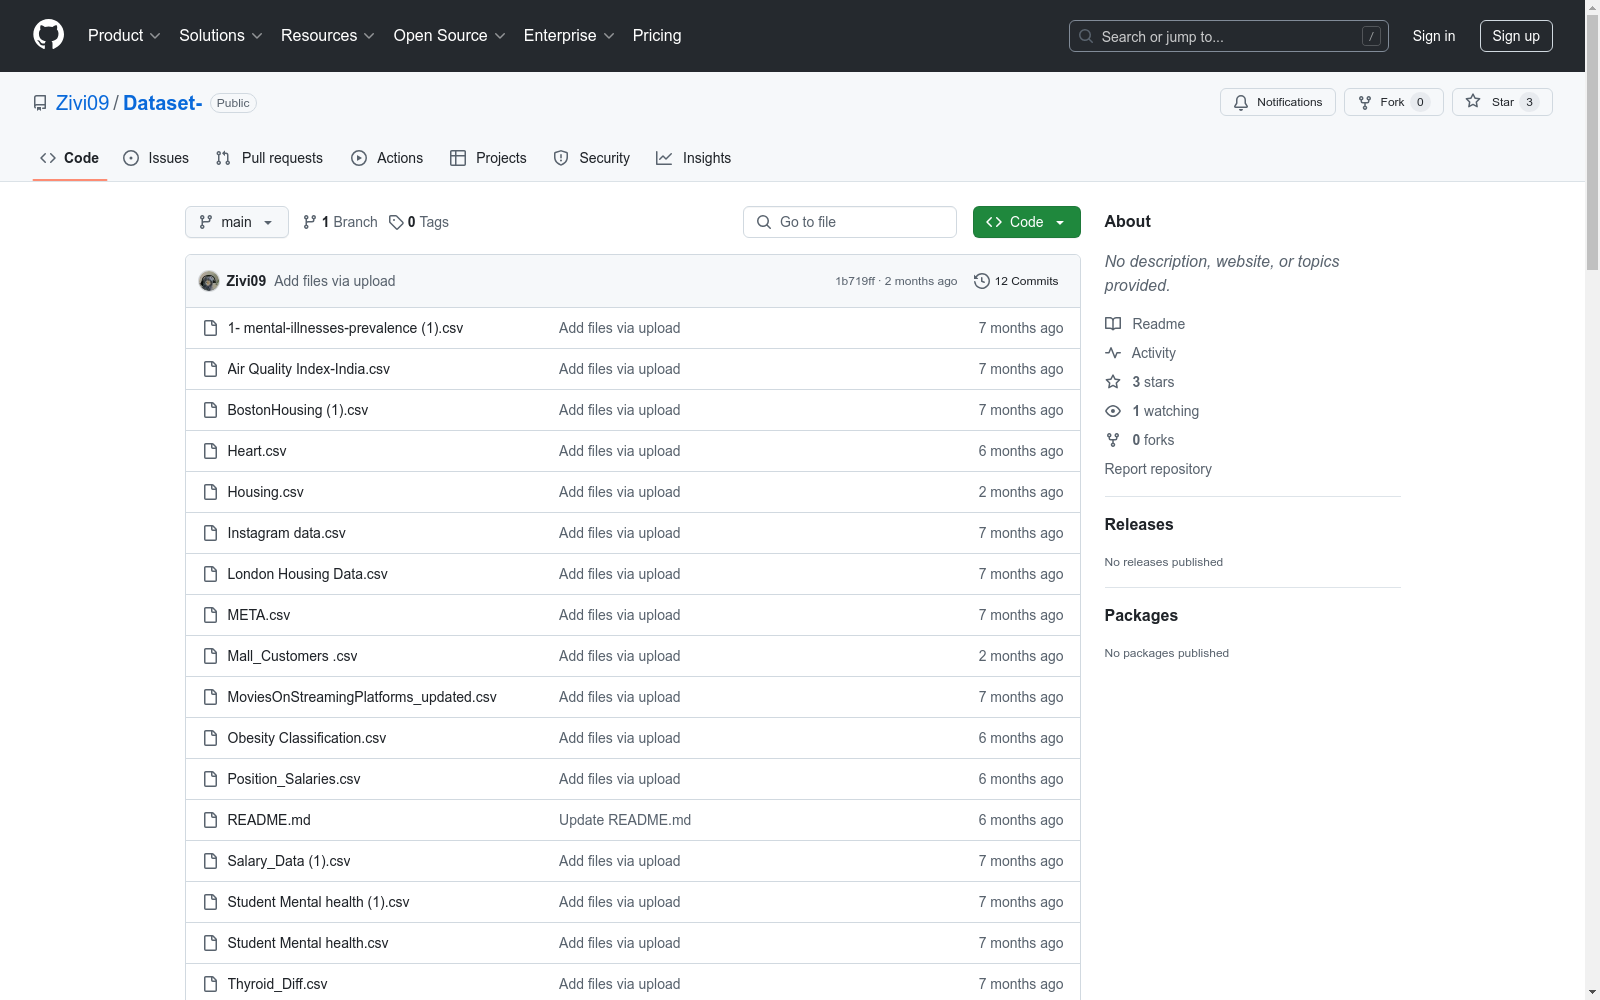Open MoviesOnStreamingPlatforms_updated.csv file
The image size is (1600, 1000).
[362, 697]
